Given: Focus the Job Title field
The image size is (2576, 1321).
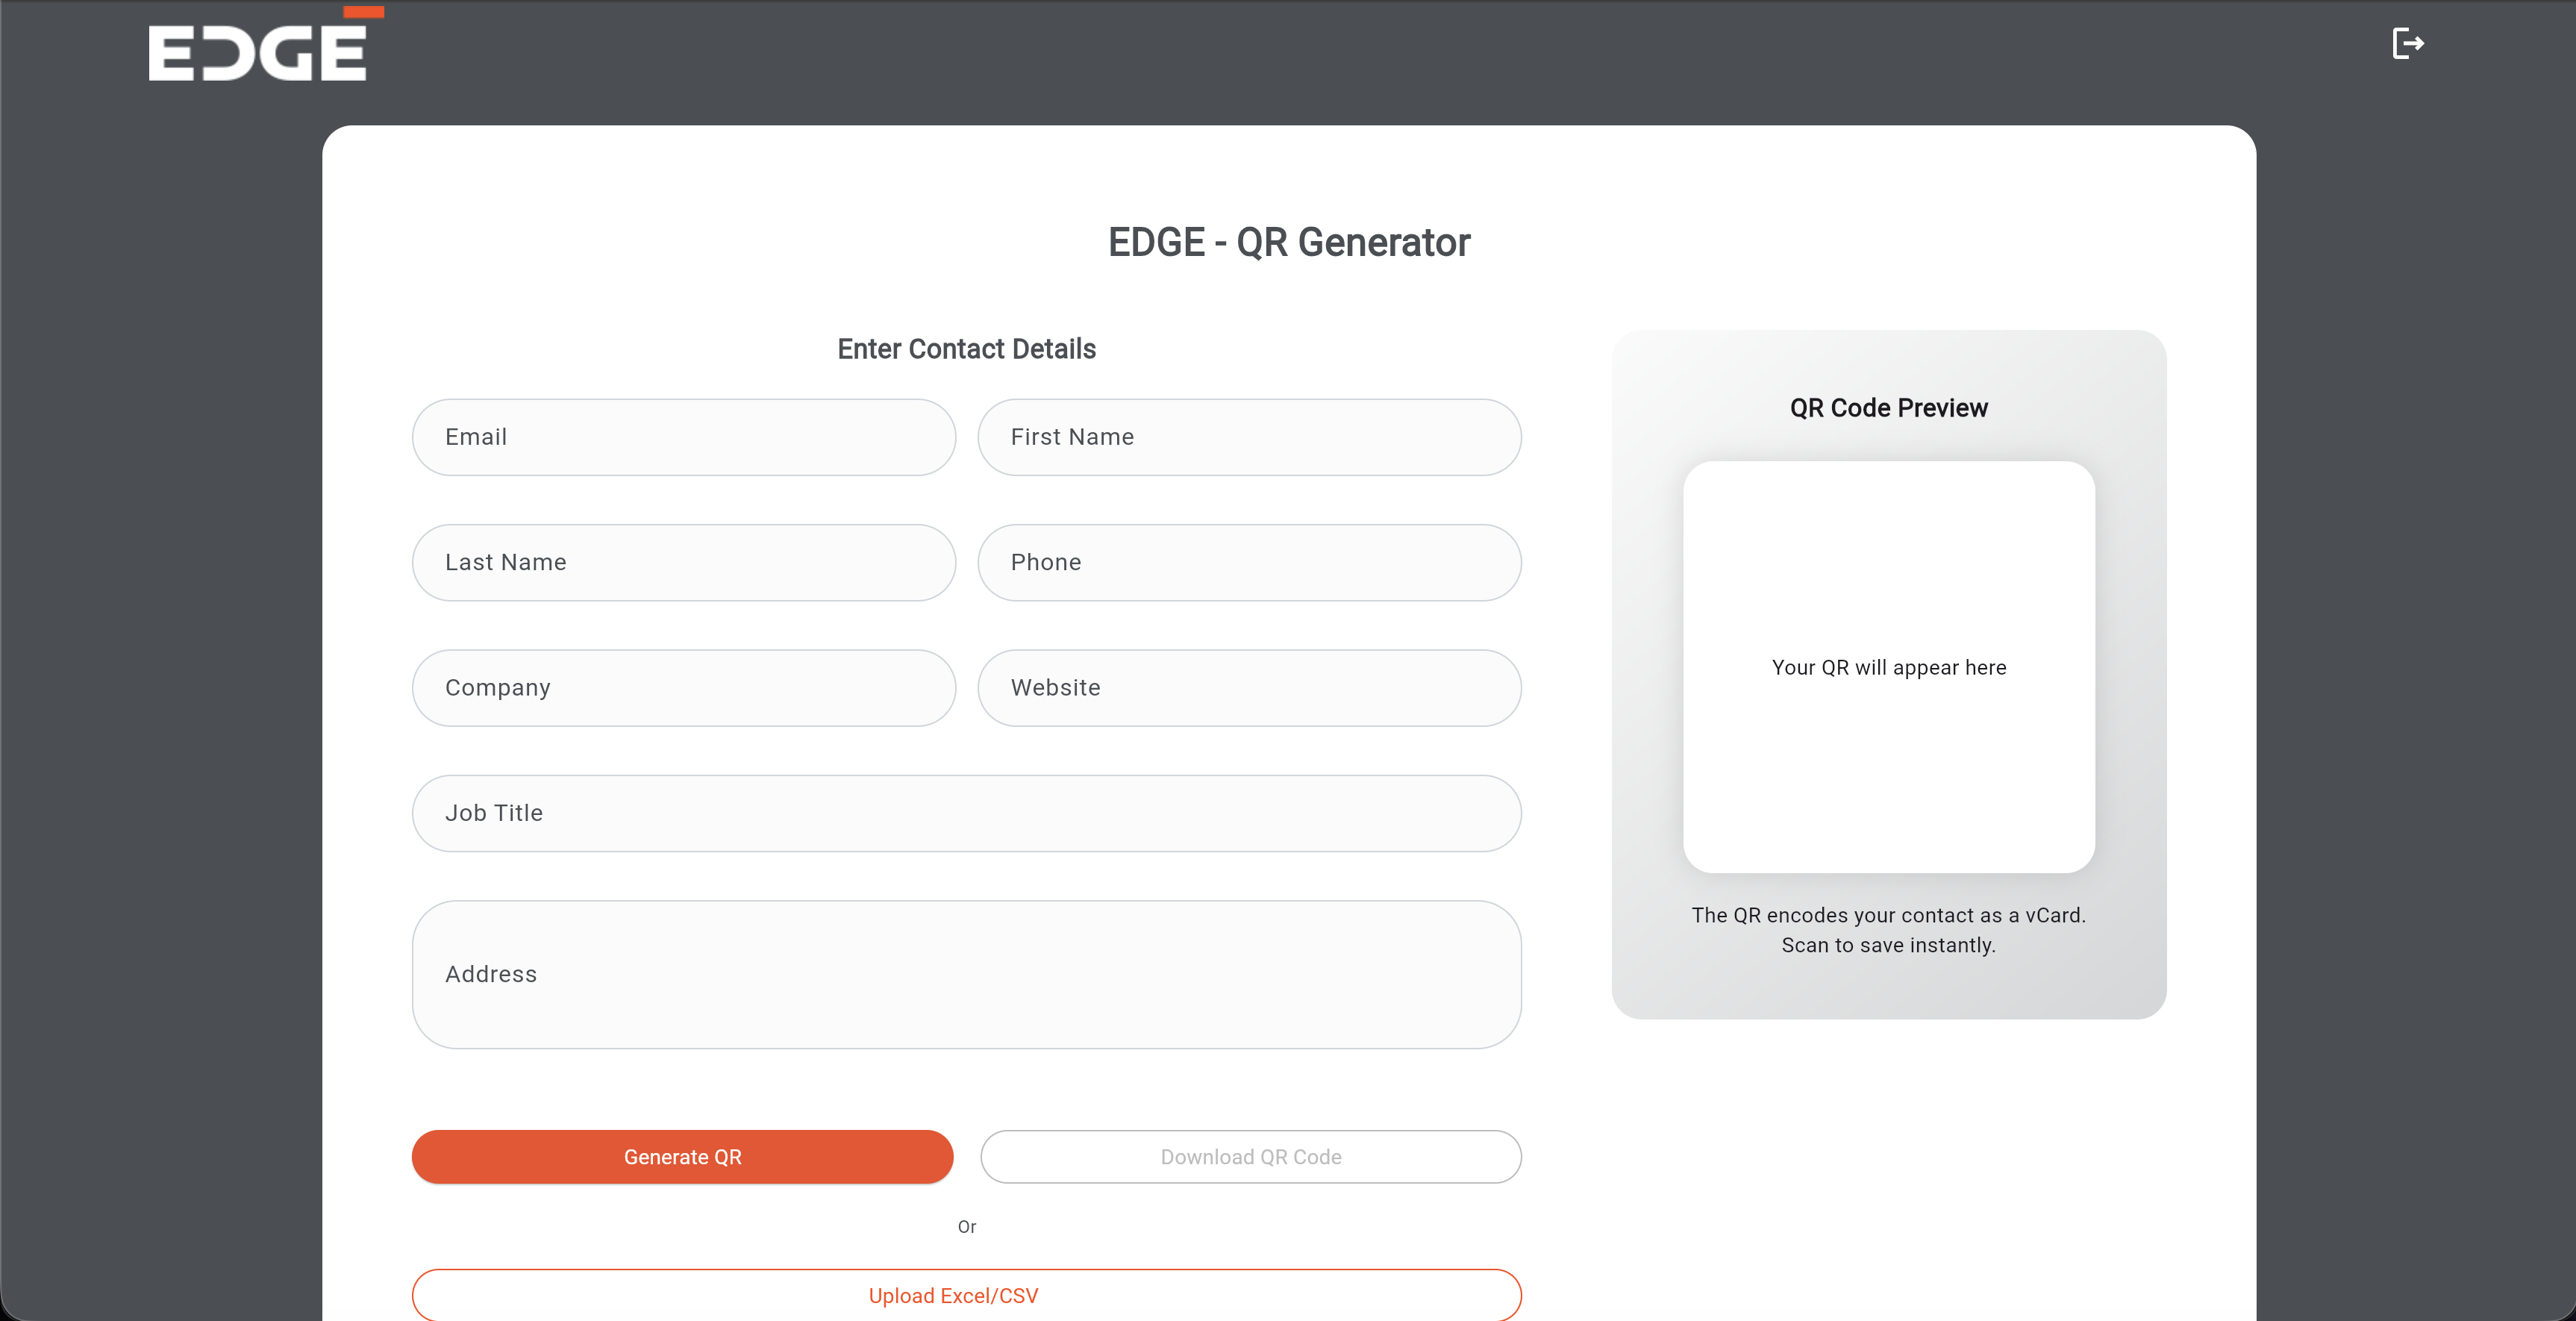Looking at the screenshot, I should click(966, 813).
